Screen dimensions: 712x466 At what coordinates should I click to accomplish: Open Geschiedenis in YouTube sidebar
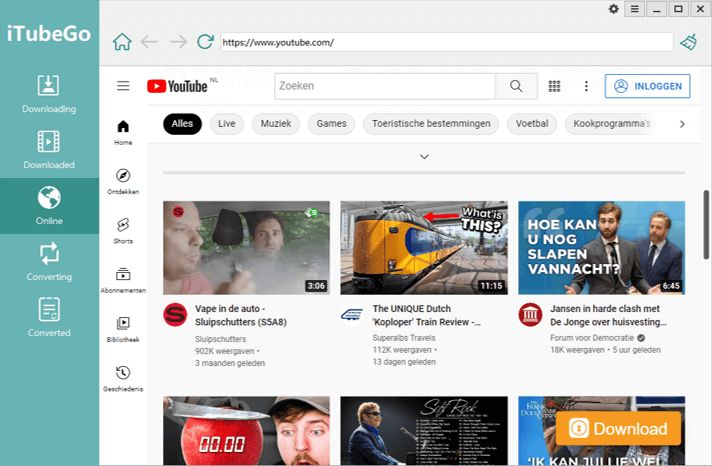pos(123,379)
